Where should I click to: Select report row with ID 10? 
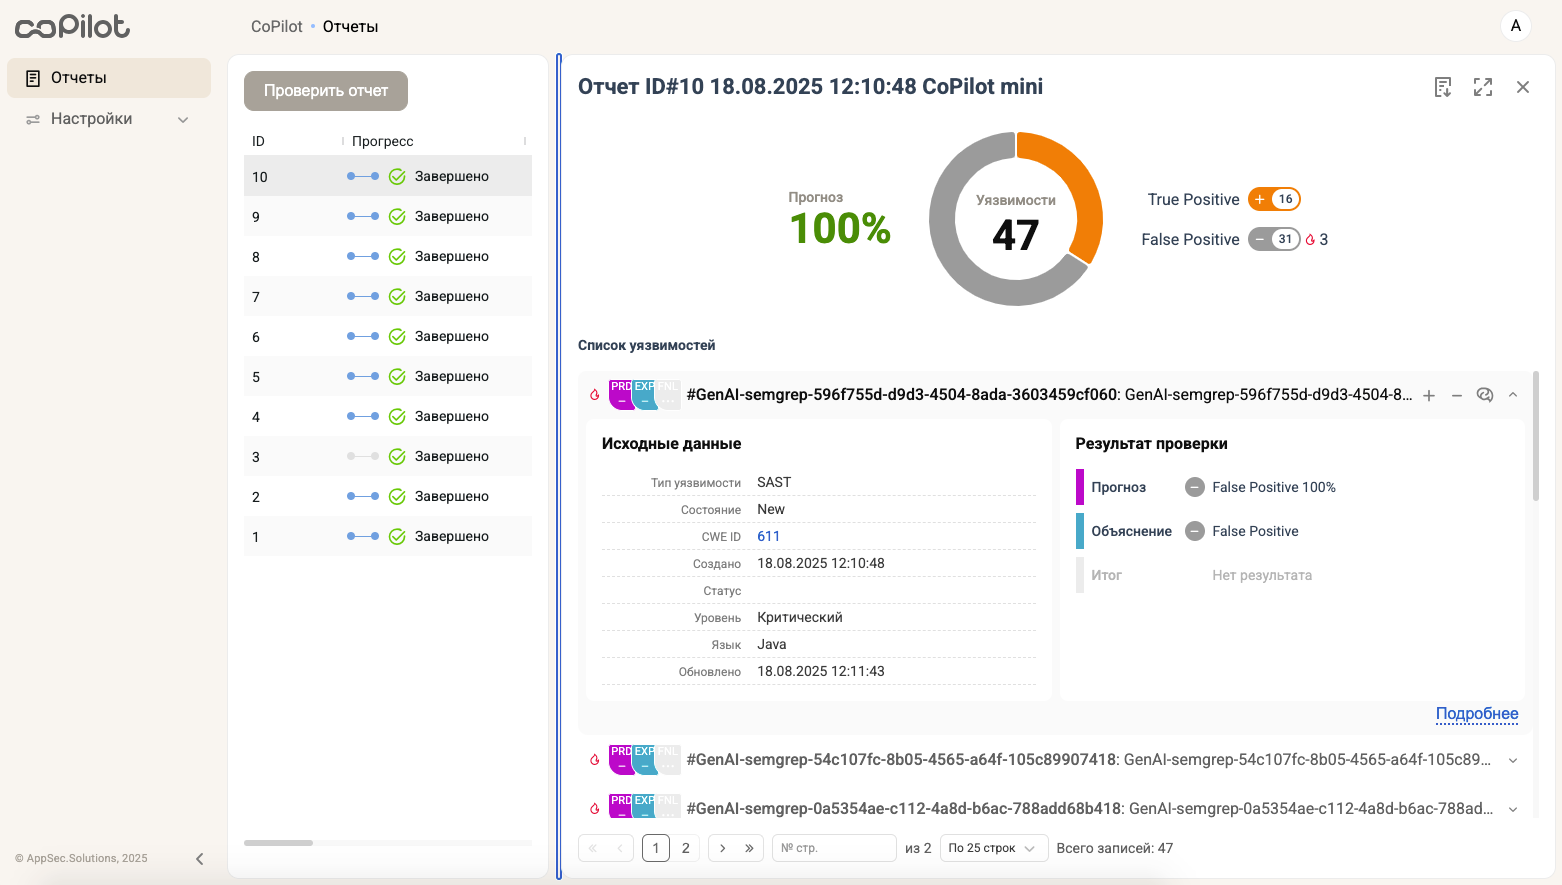coord(388,176)
